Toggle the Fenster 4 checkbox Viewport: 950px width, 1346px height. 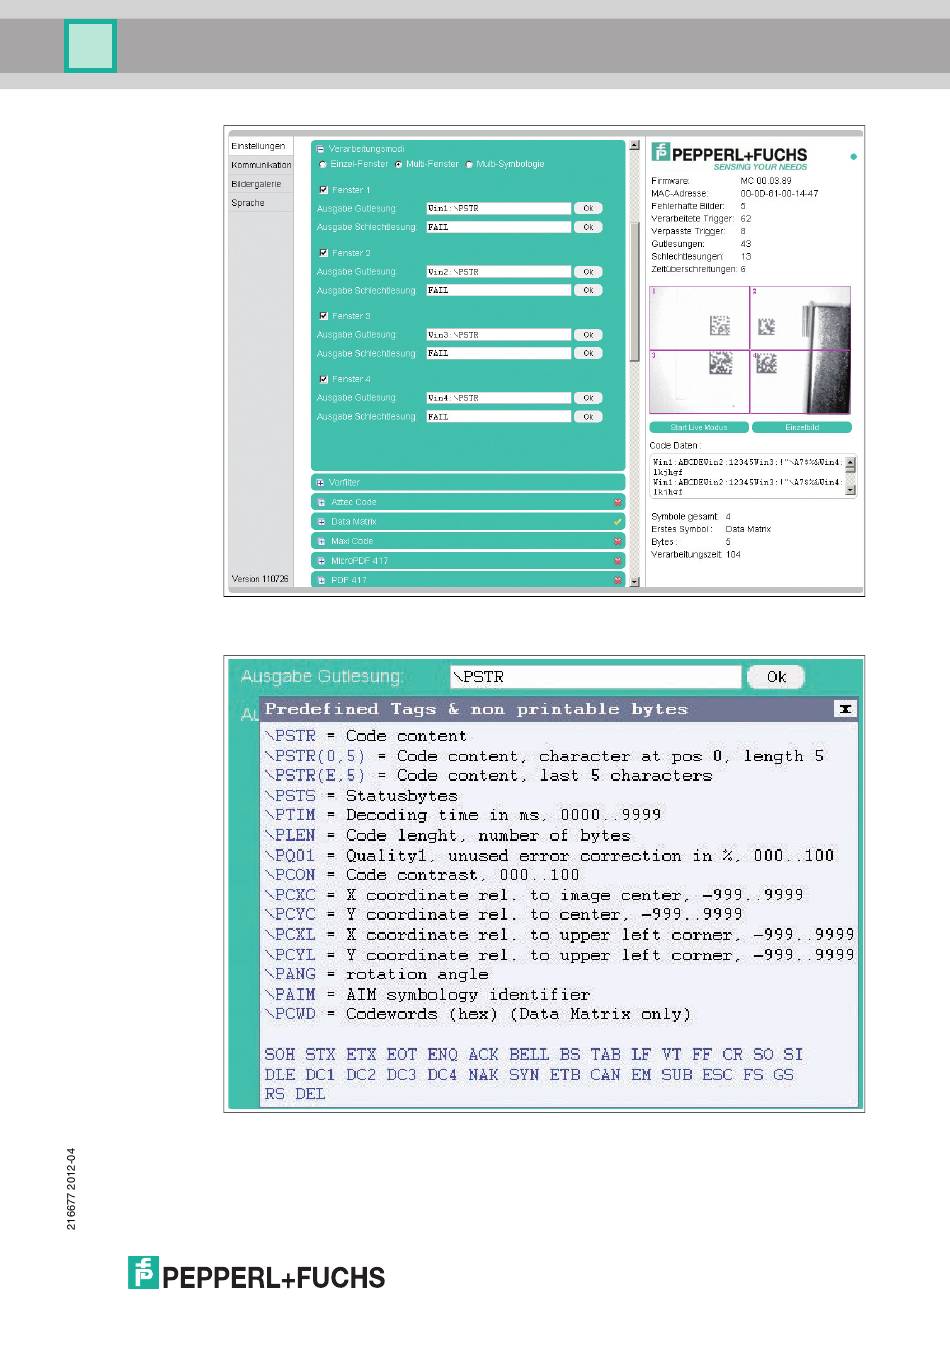[x=323, y=379]
